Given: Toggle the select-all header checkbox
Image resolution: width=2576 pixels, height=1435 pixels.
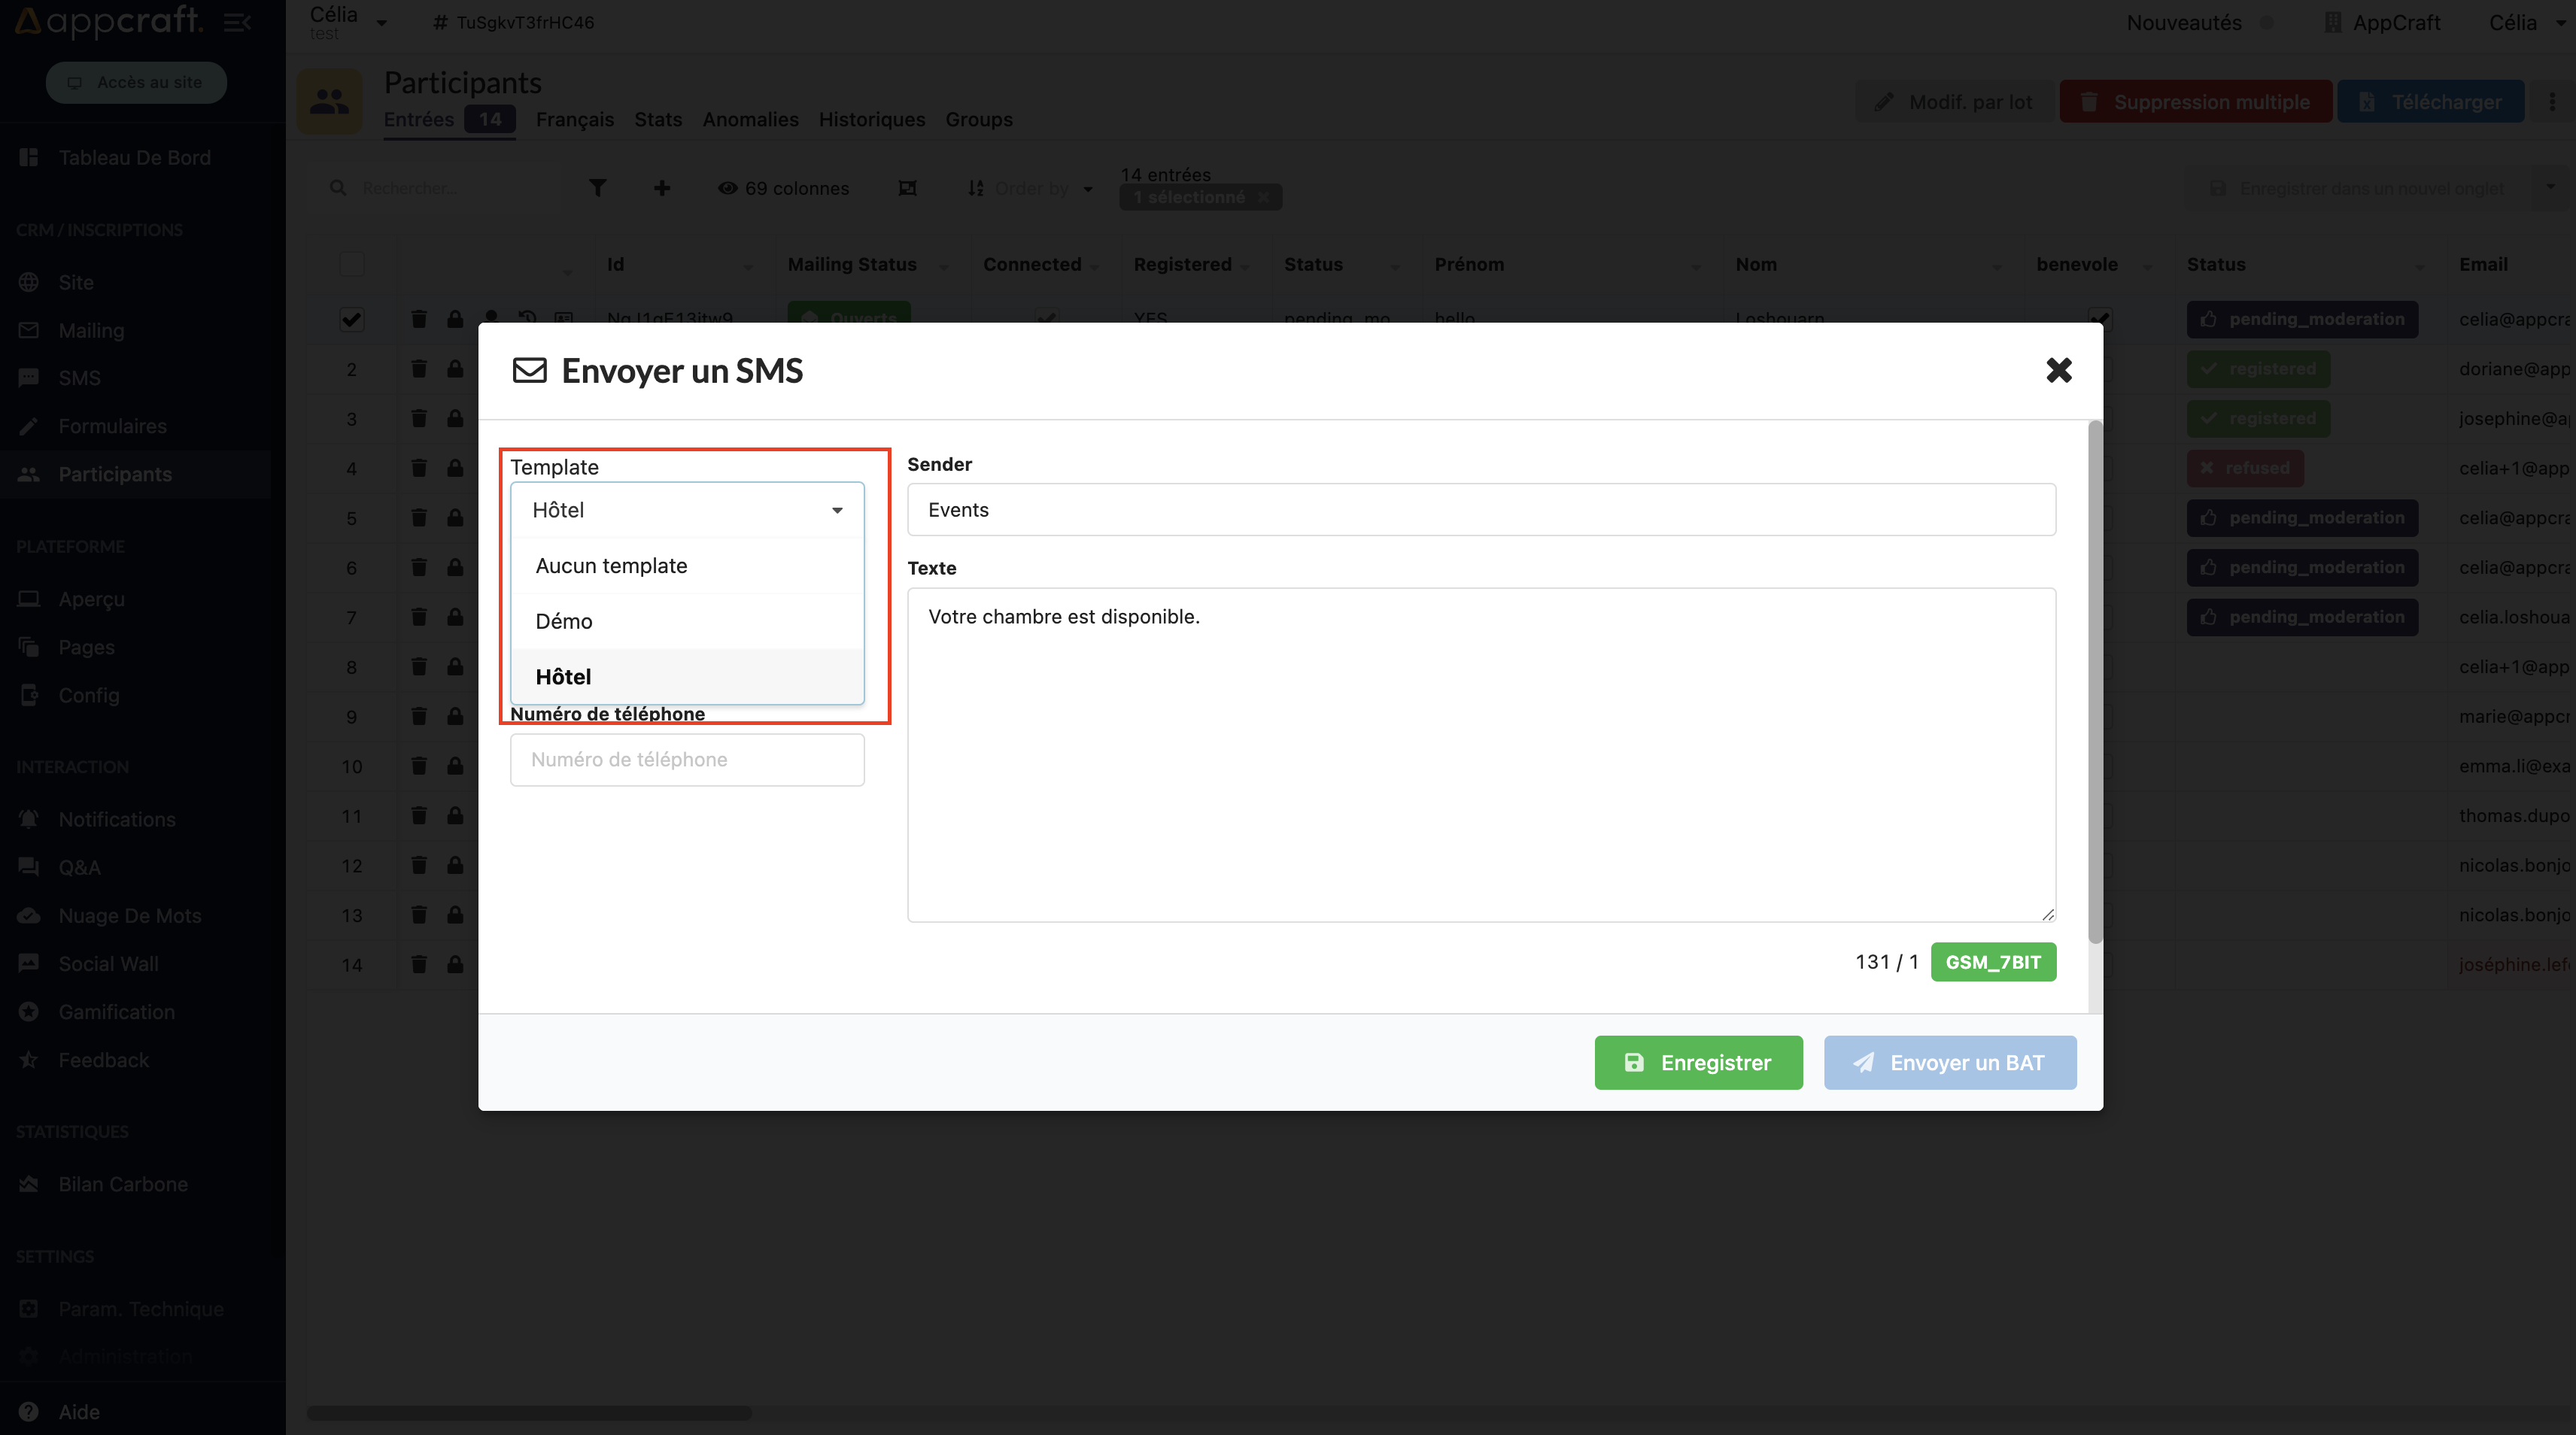Looking at the screenshot, I should [x=351, y=264].
